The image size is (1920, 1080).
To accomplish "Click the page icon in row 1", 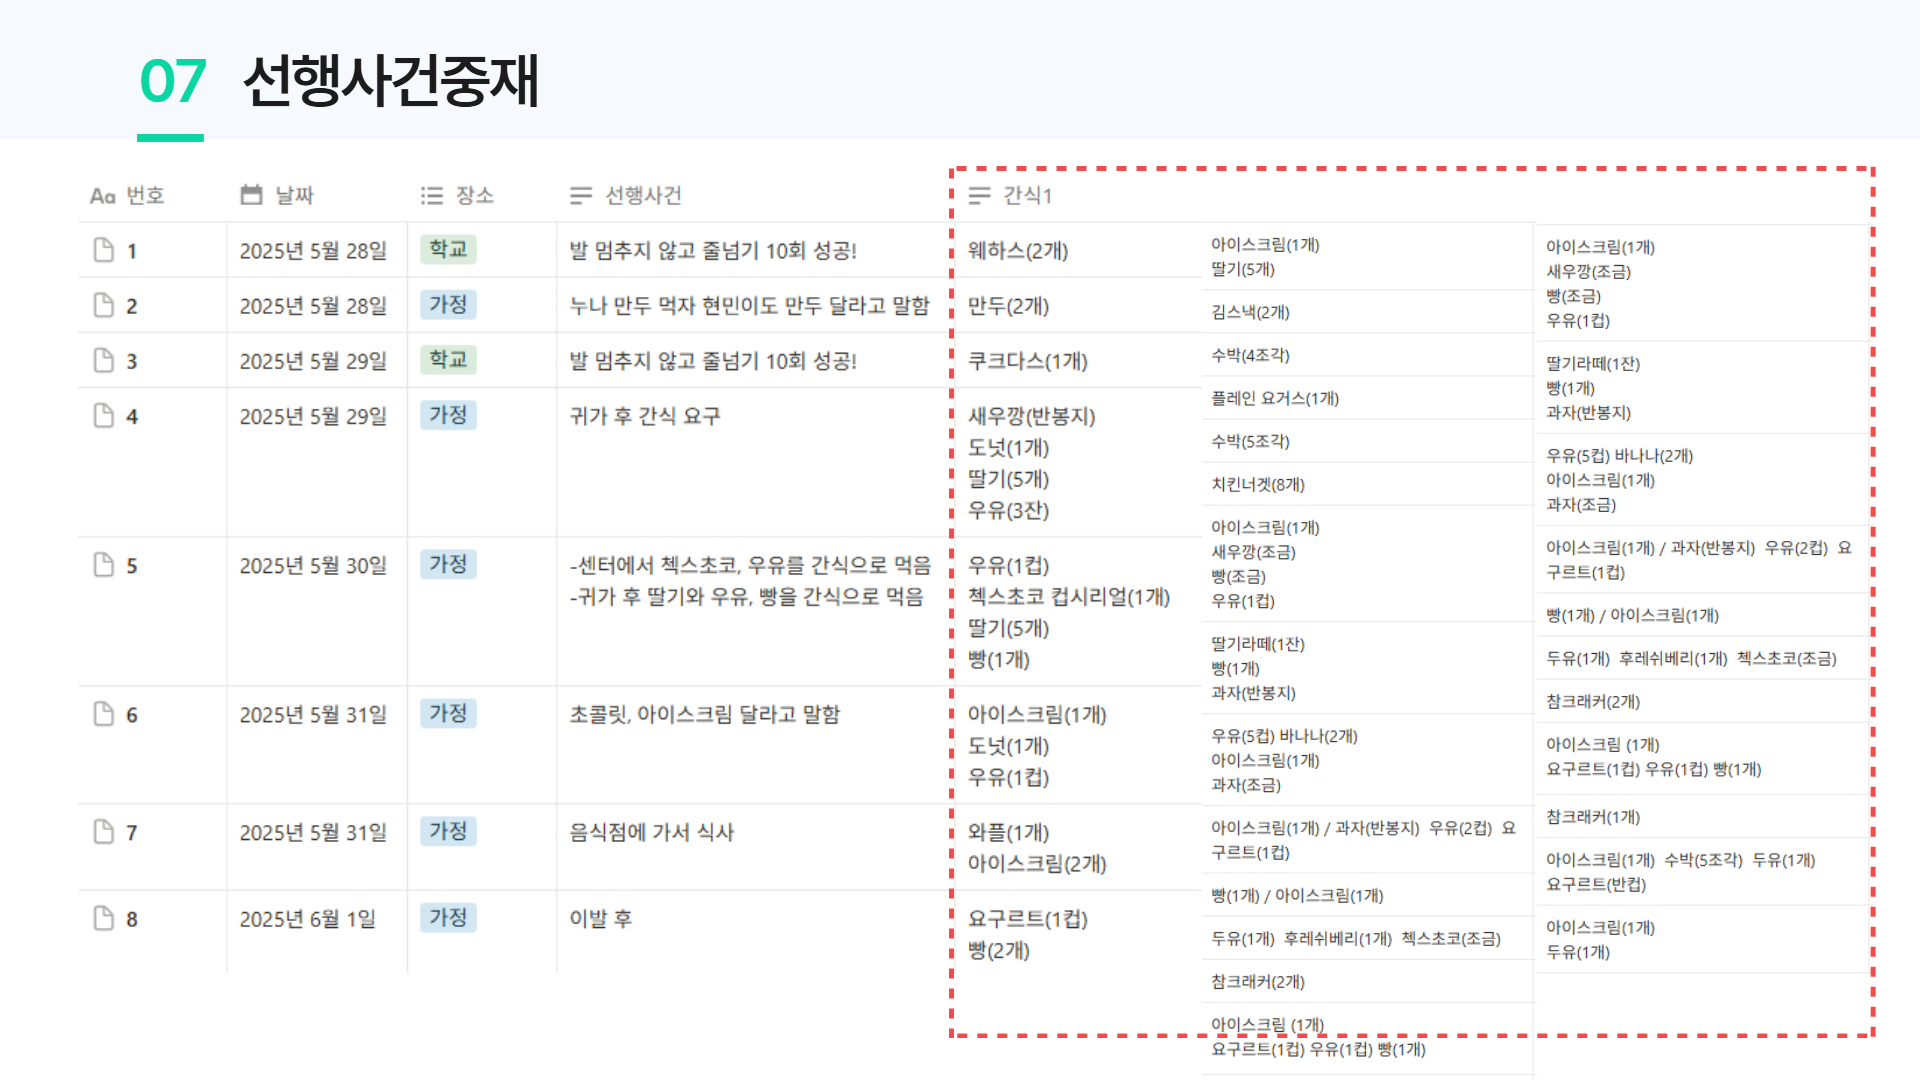I will tap(103, 250).
